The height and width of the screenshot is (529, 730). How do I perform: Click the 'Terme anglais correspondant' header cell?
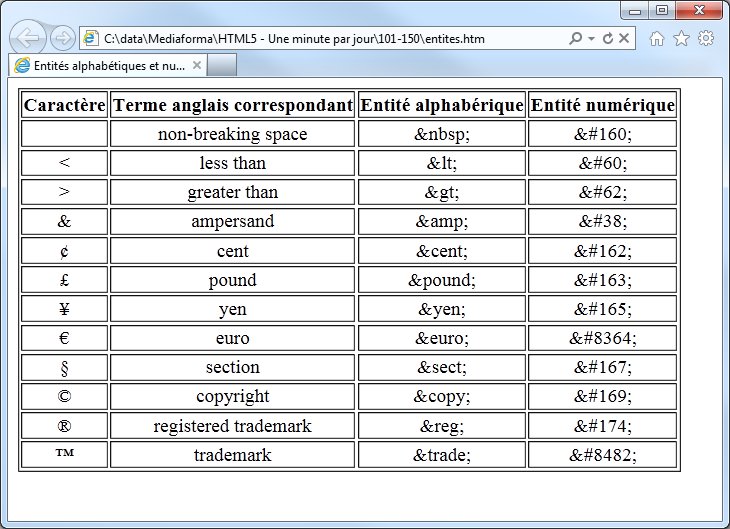tap(232, 105)
